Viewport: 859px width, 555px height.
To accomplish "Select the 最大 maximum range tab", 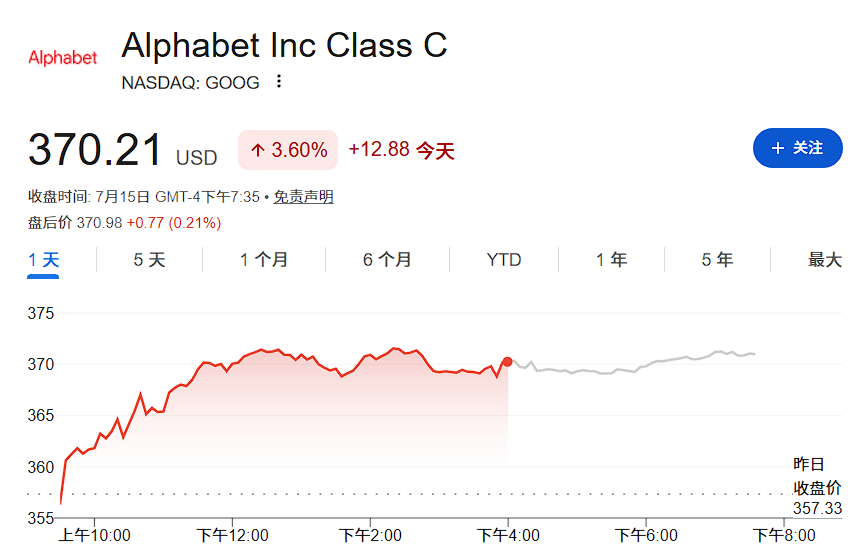I will pos(824,260).
